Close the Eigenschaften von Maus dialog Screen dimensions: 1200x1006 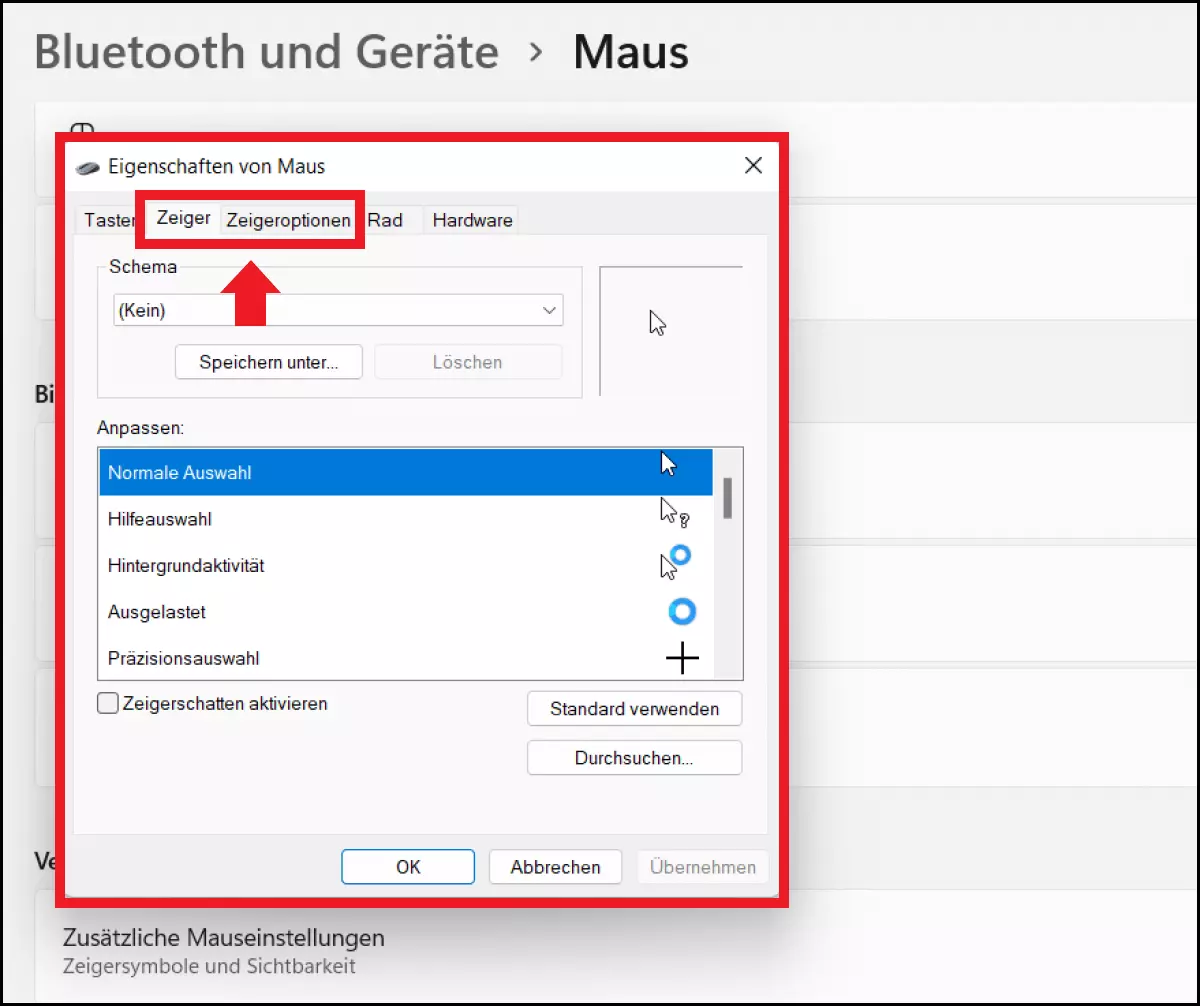[x=754, y=165]
